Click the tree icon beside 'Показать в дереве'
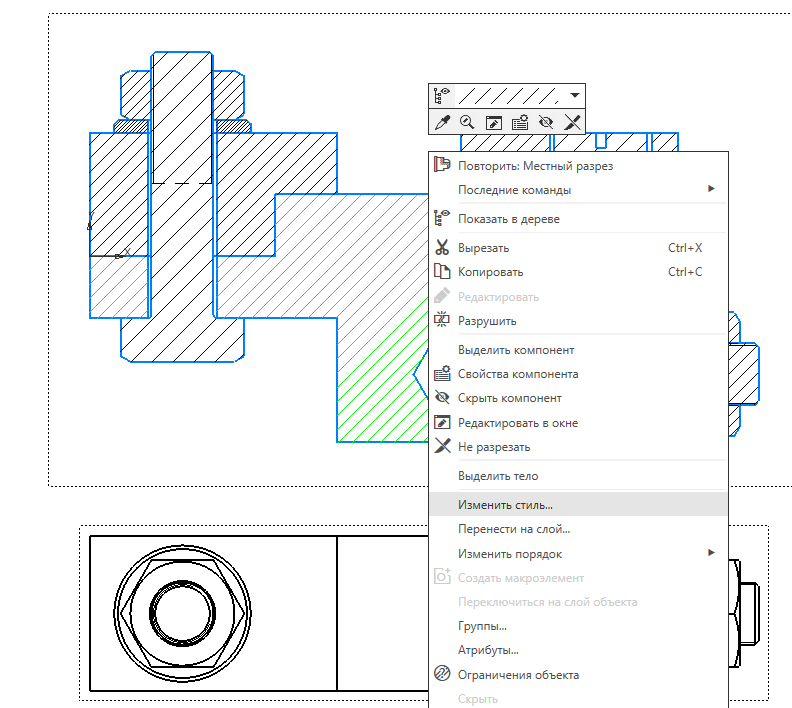Viewport: 792px width, 708px height. pyautogui.click(x=442, y=218)
